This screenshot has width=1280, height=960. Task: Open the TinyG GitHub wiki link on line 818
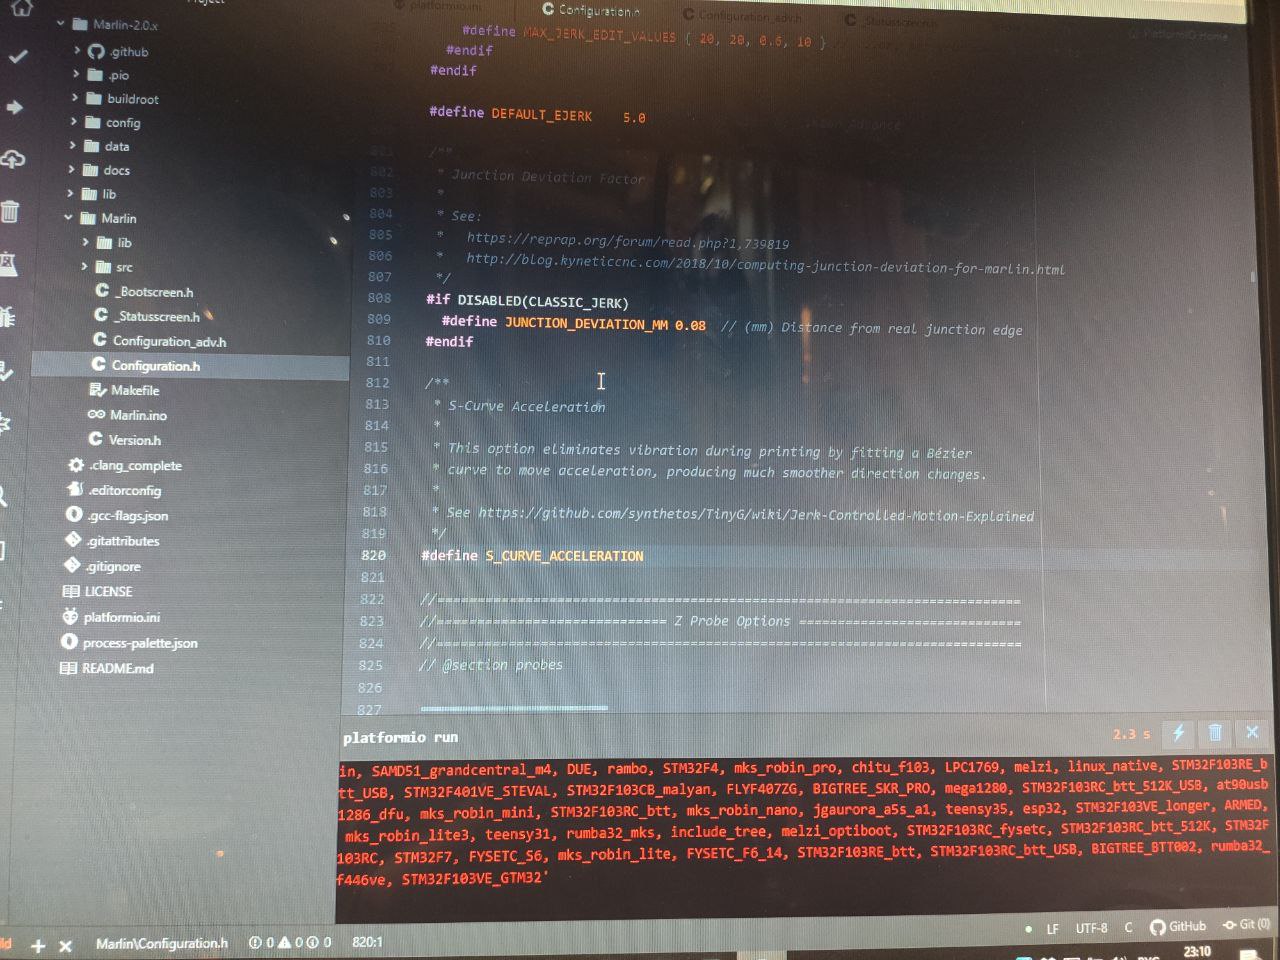(x=756, y=514)
